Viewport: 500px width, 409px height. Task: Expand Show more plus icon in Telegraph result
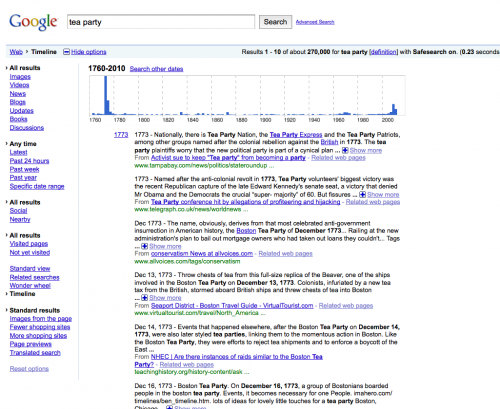coord(363,194)
